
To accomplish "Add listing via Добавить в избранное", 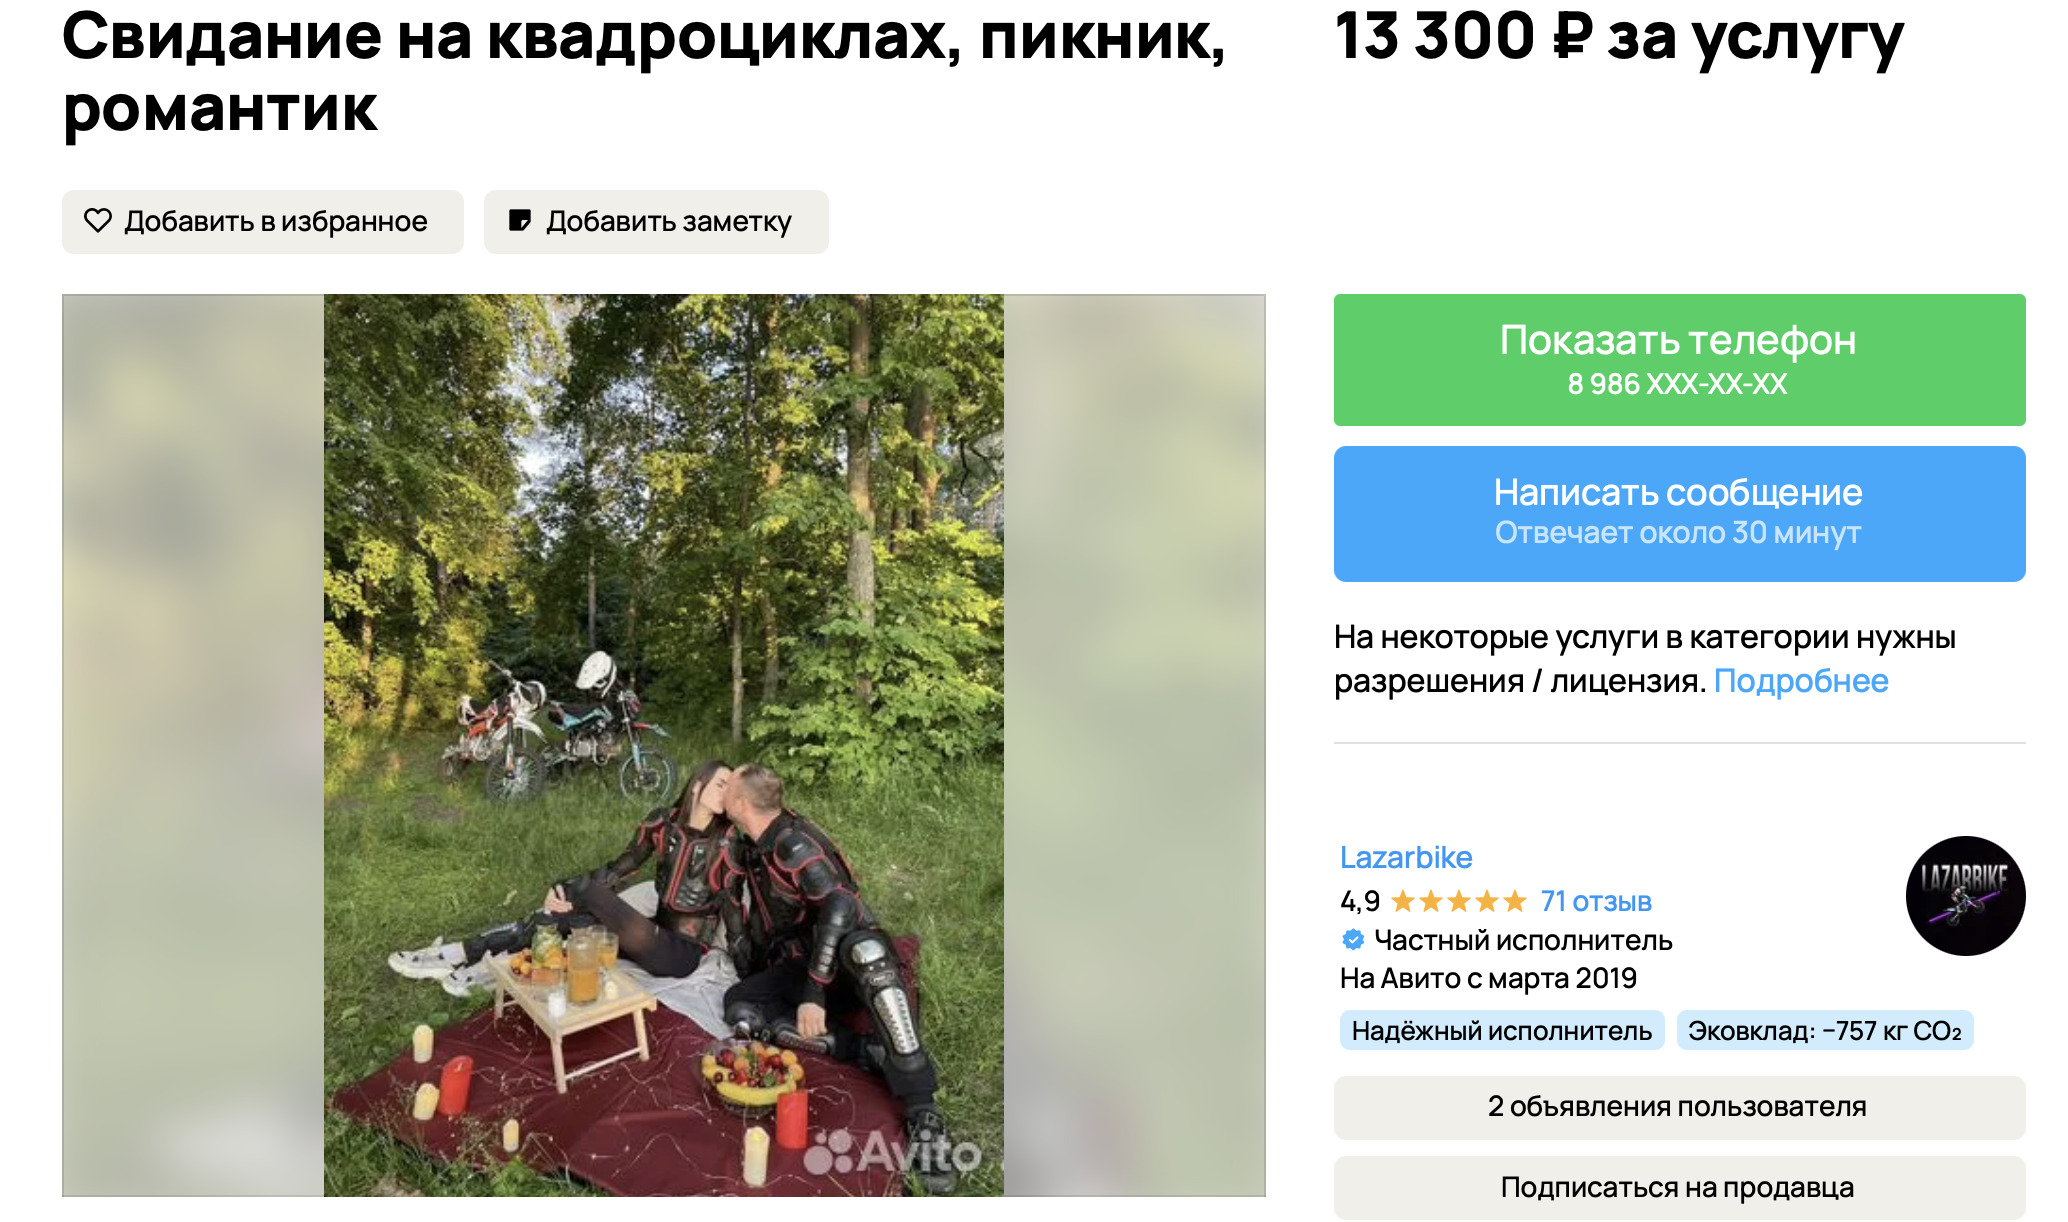I will (x=263, y=222).
